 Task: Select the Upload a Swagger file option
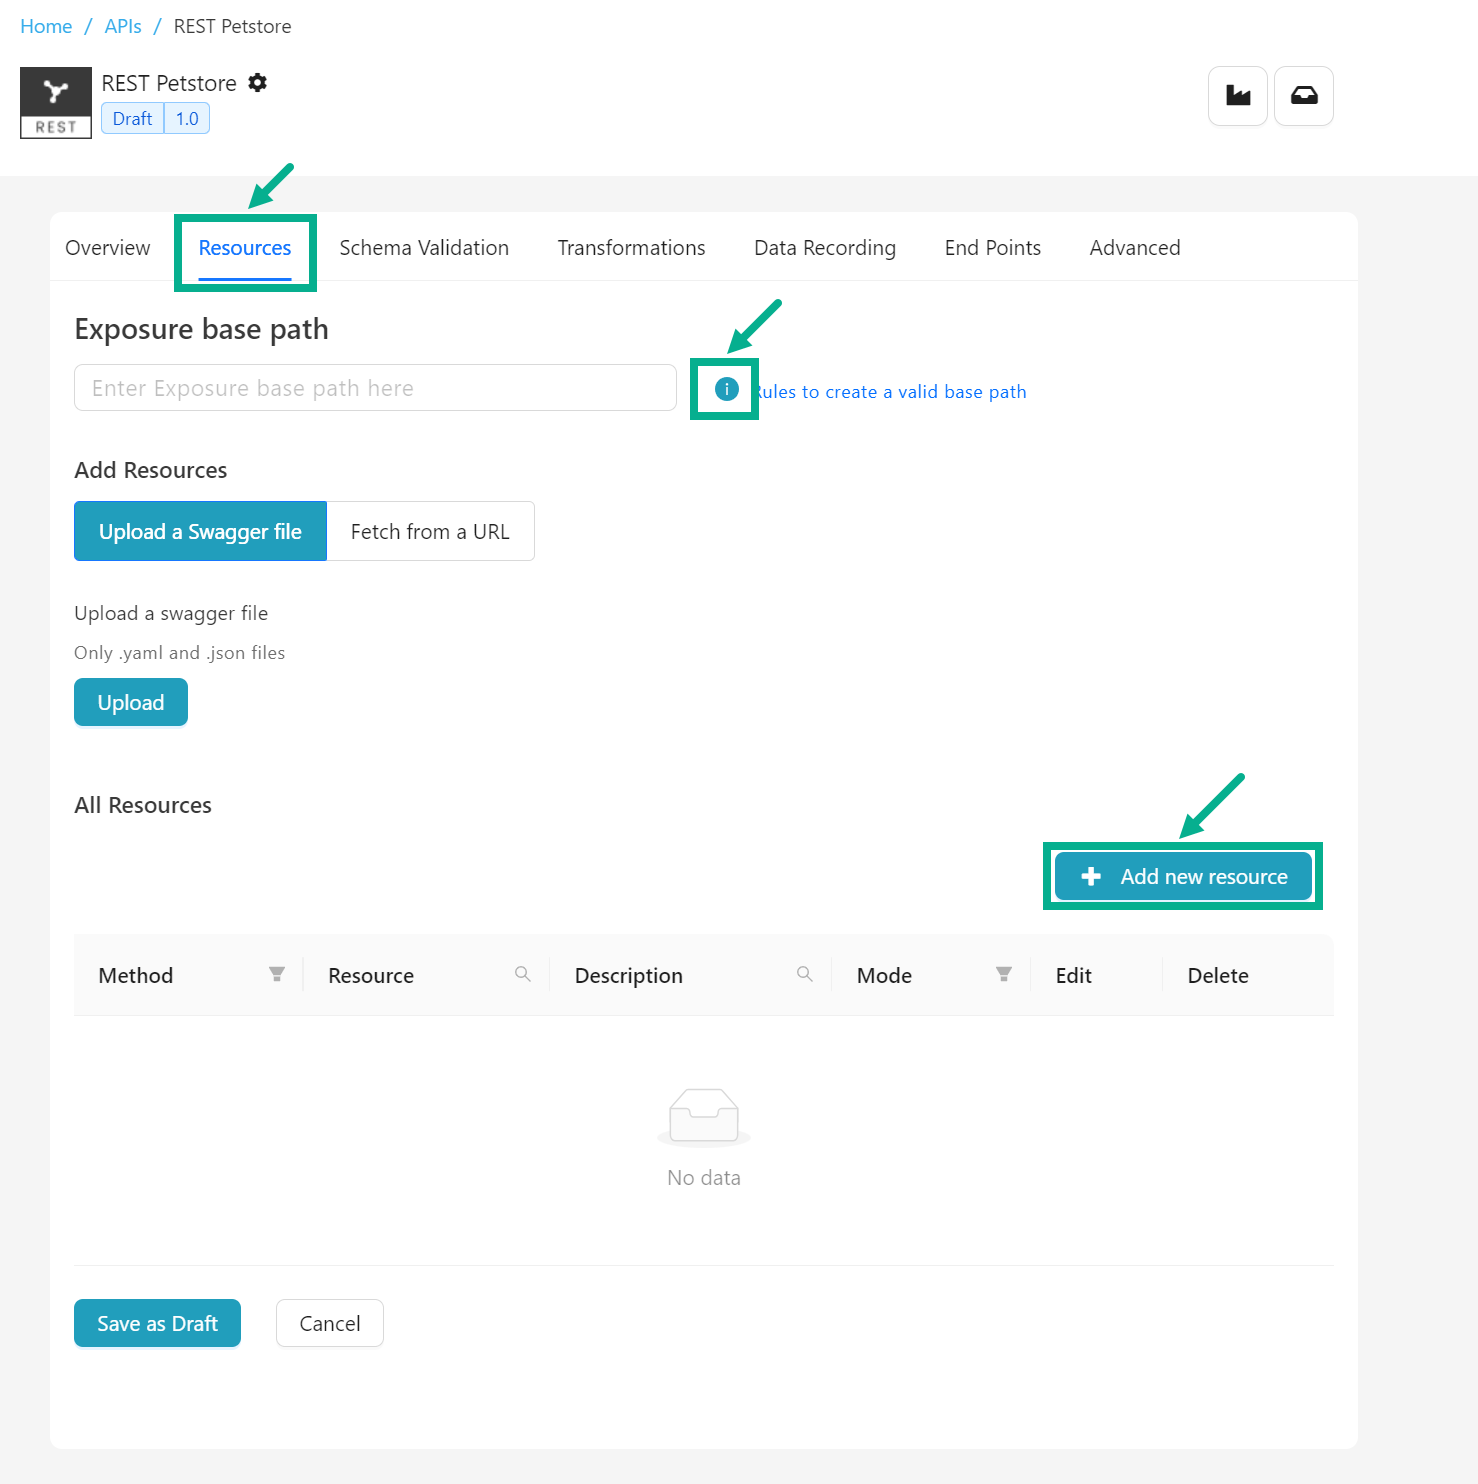200,531
